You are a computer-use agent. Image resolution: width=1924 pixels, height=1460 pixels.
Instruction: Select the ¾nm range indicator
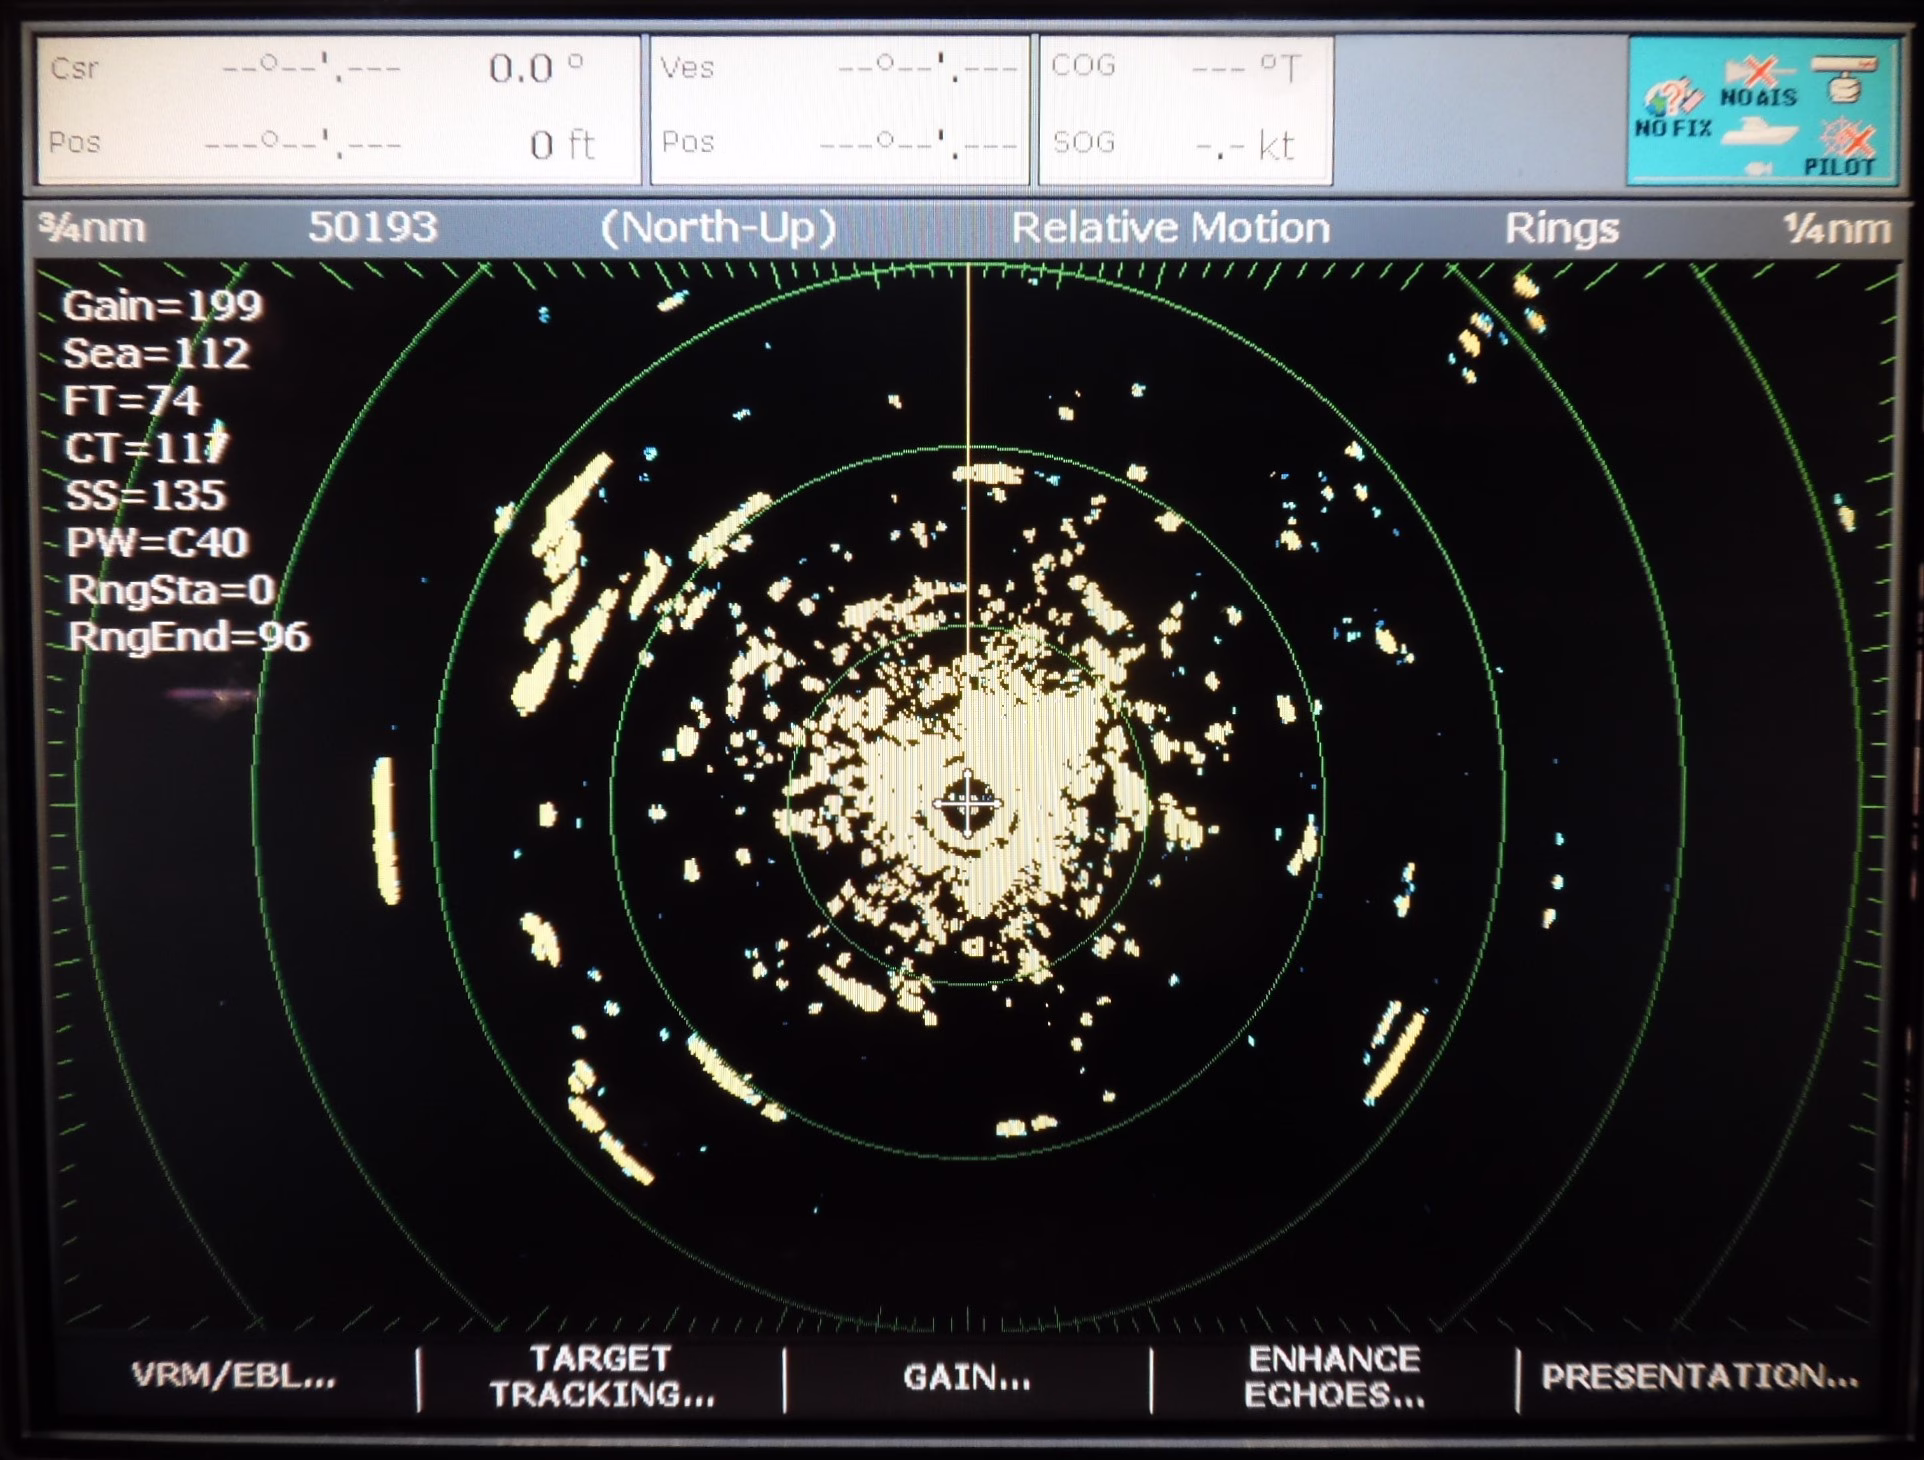(92, 228)
